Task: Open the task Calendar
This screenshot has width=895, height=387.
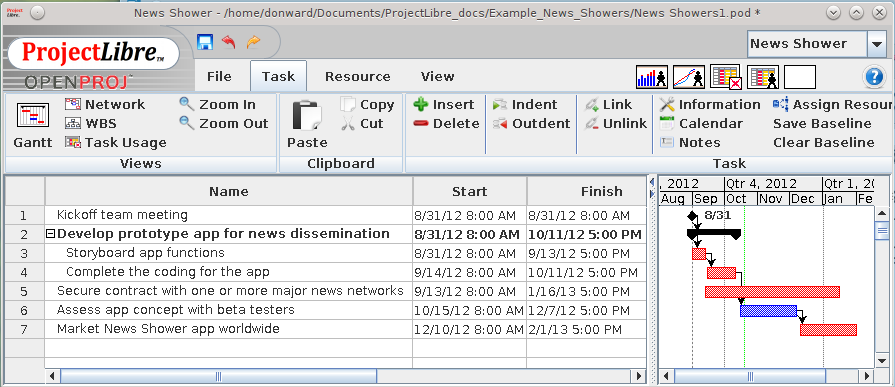Action: click(701, 123)
